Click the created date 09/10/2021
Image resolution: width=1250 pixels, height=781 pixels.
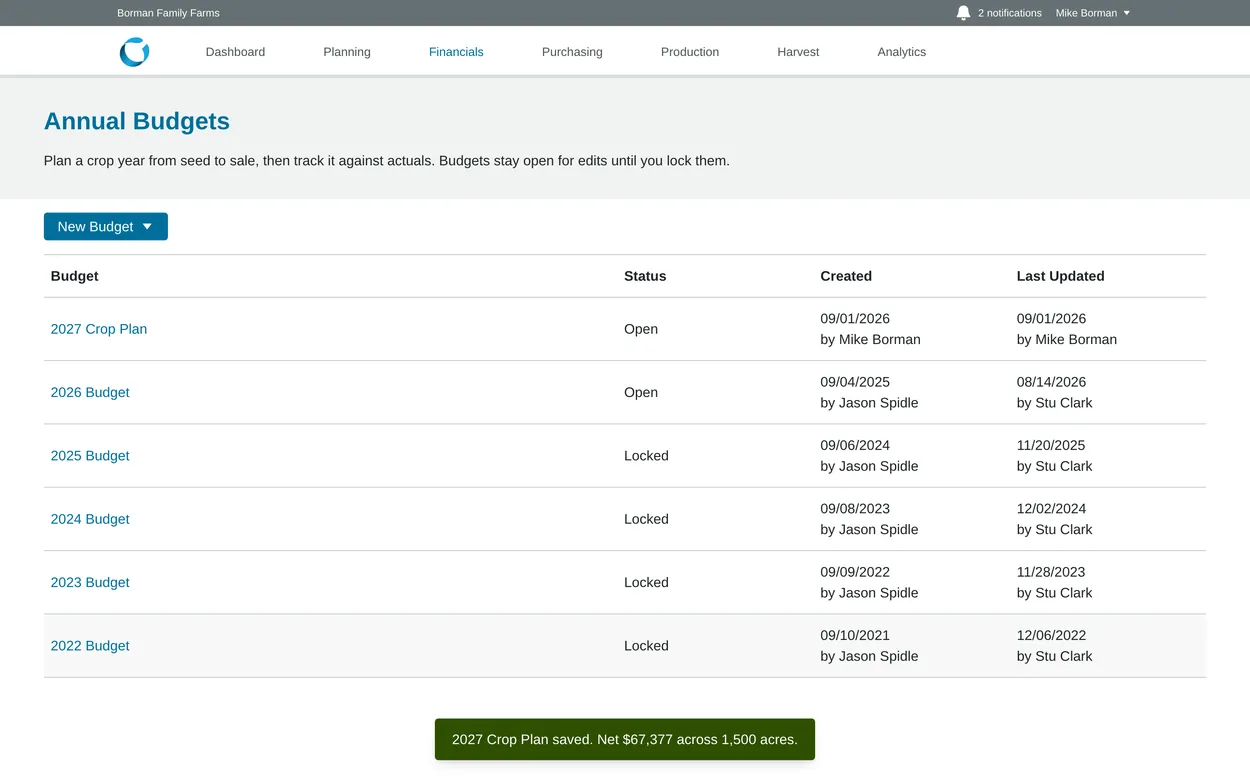pos(855,635)
